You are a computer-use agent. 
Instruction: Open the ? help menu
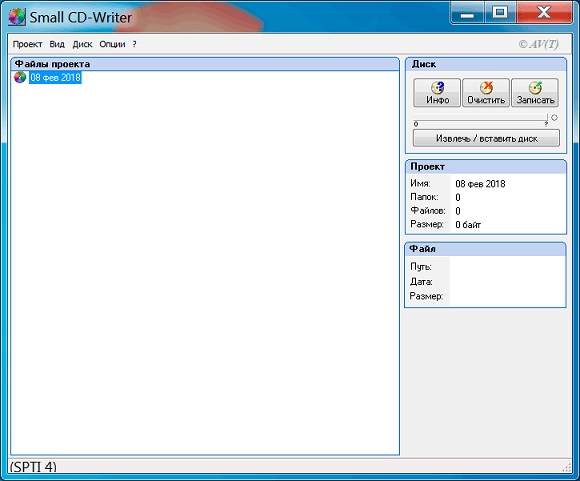click(134, 44)
